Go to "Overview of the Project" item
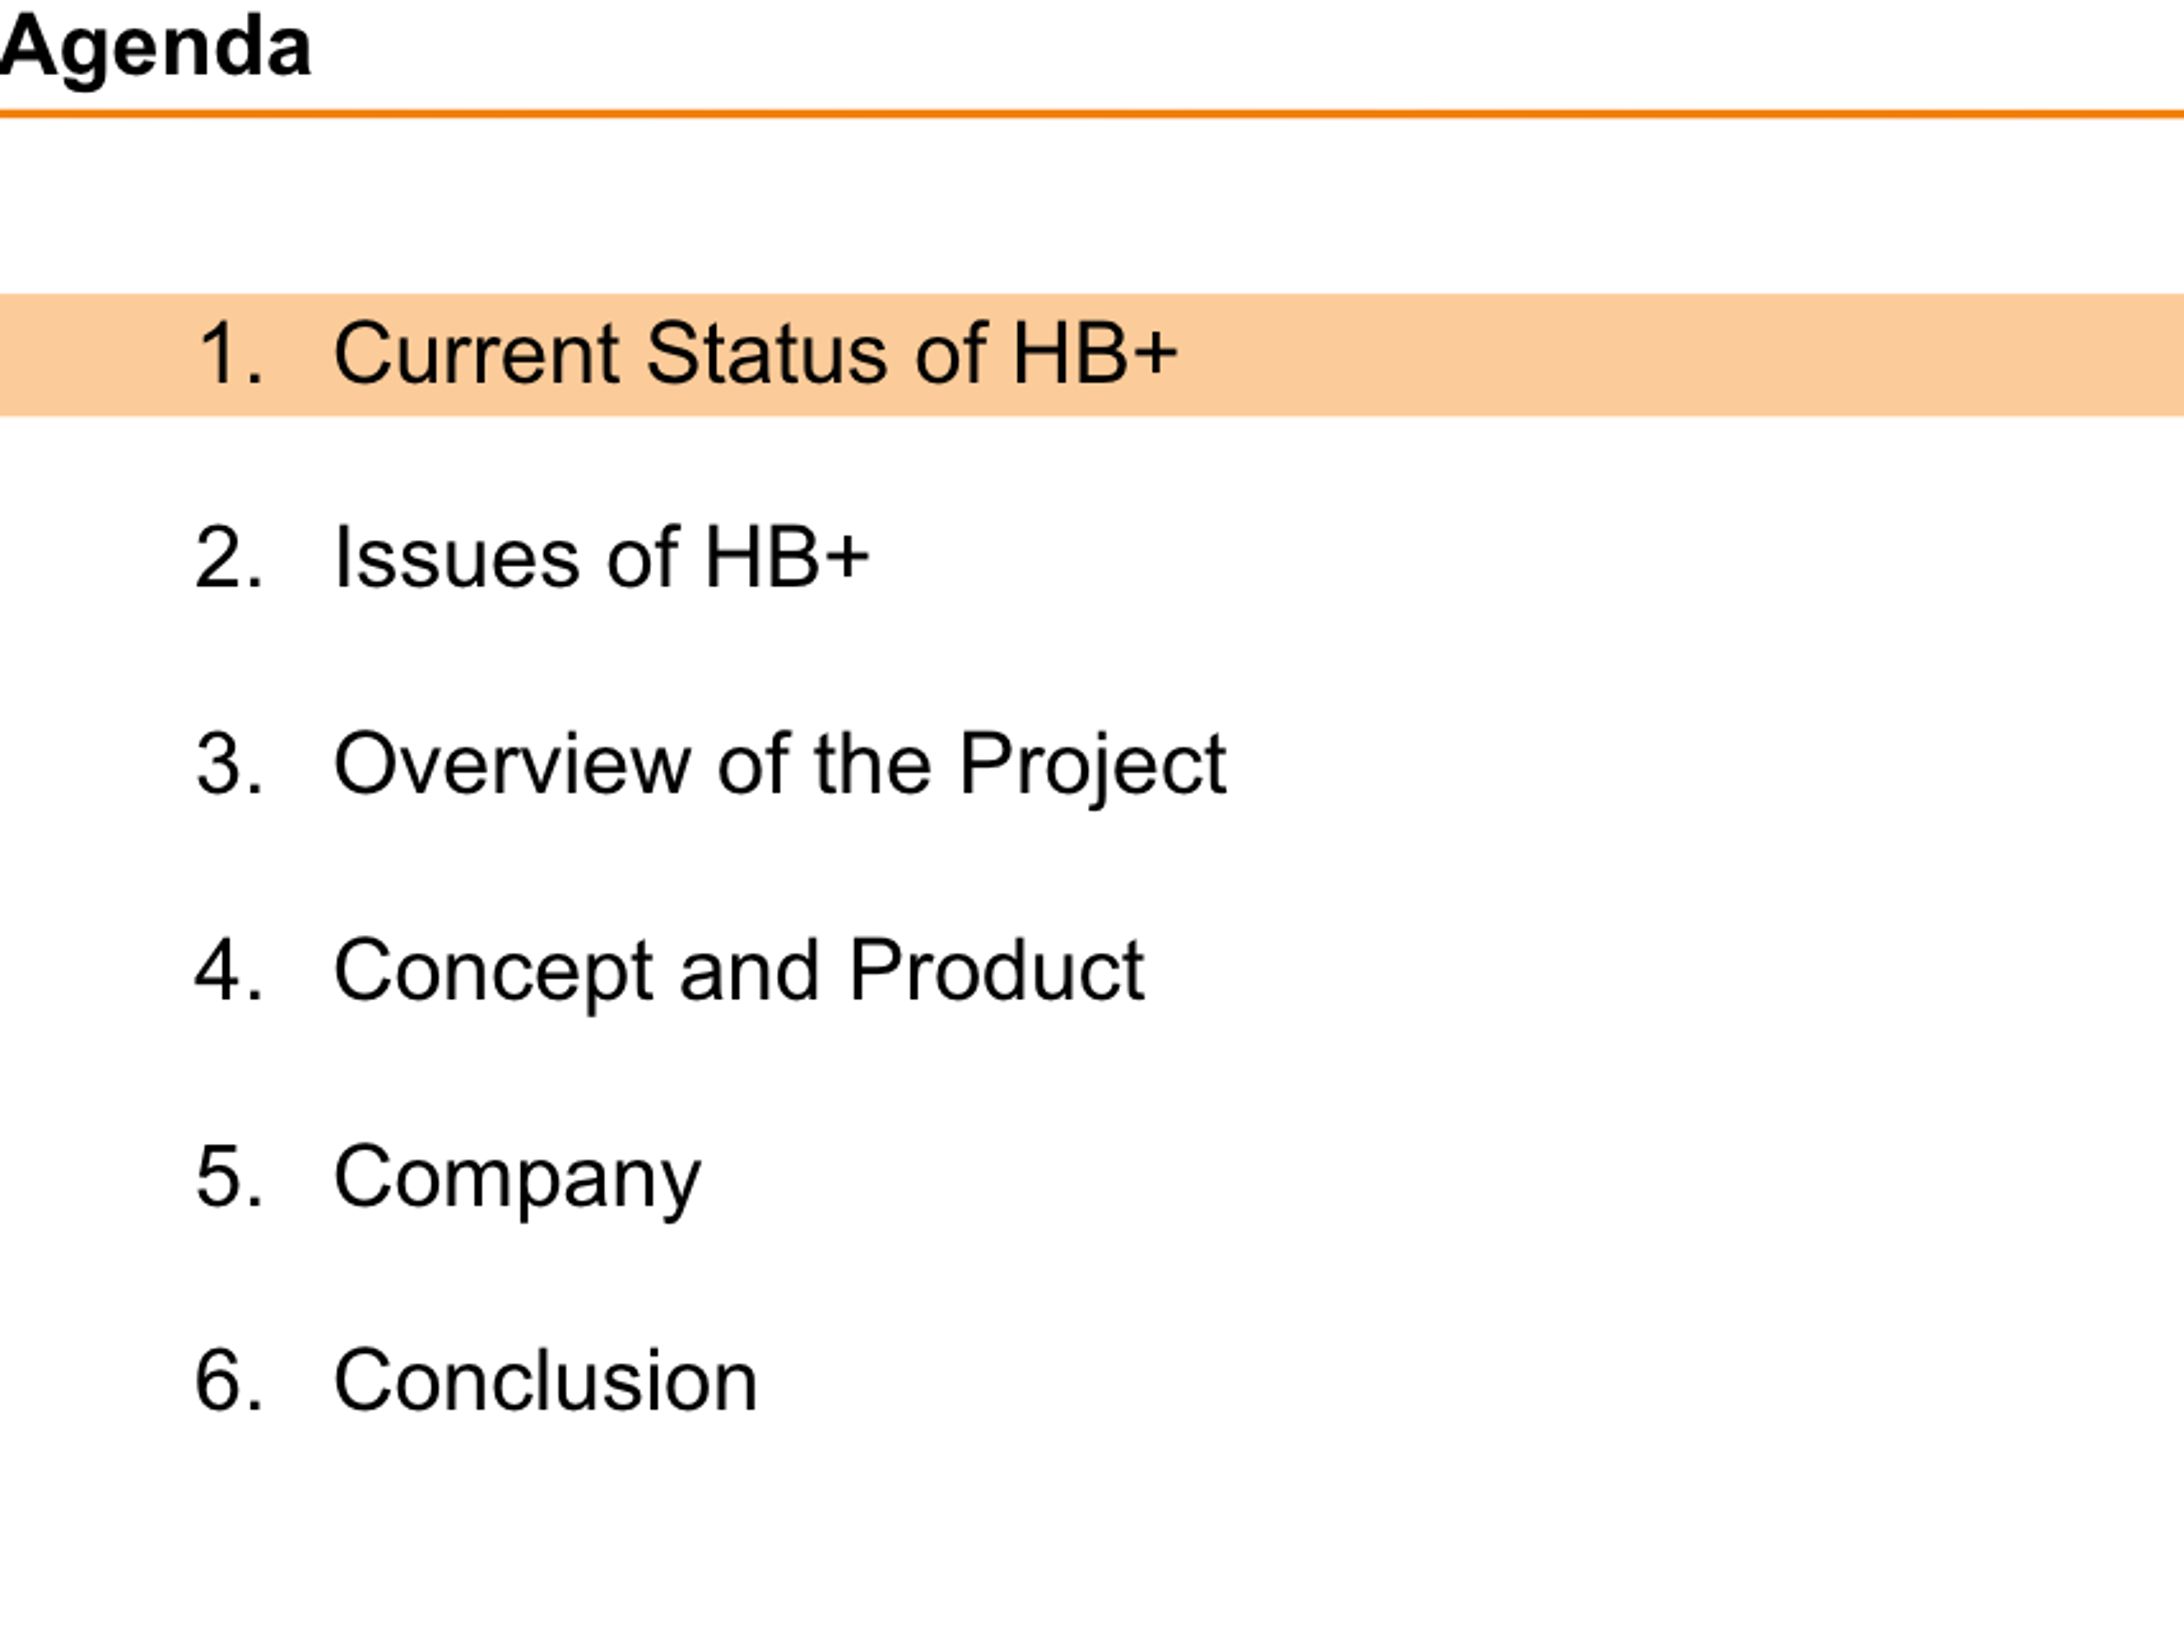The image size is (2184, 1634). (779, 765)
